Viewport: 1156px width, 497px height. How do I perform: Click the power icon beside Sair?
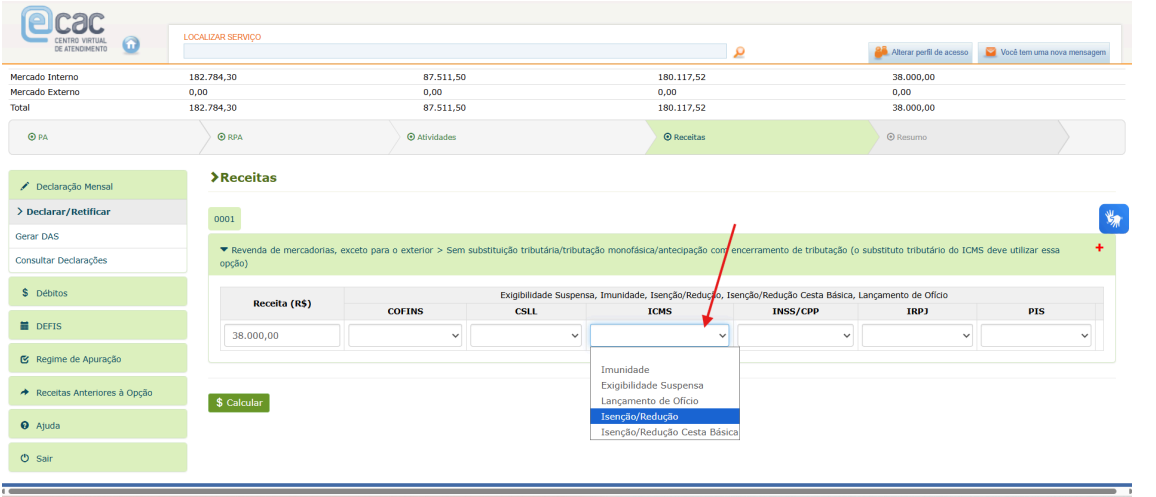(x=24, y=458)
